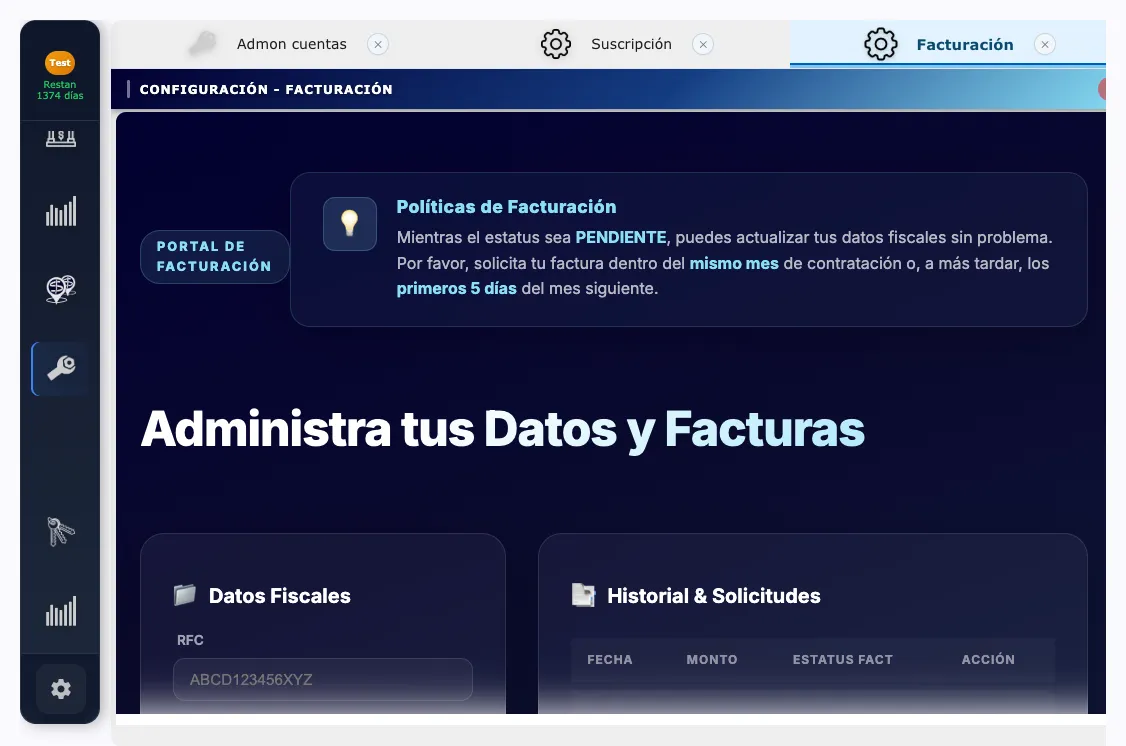Click the RFC field label

click(x=190, y=640)
